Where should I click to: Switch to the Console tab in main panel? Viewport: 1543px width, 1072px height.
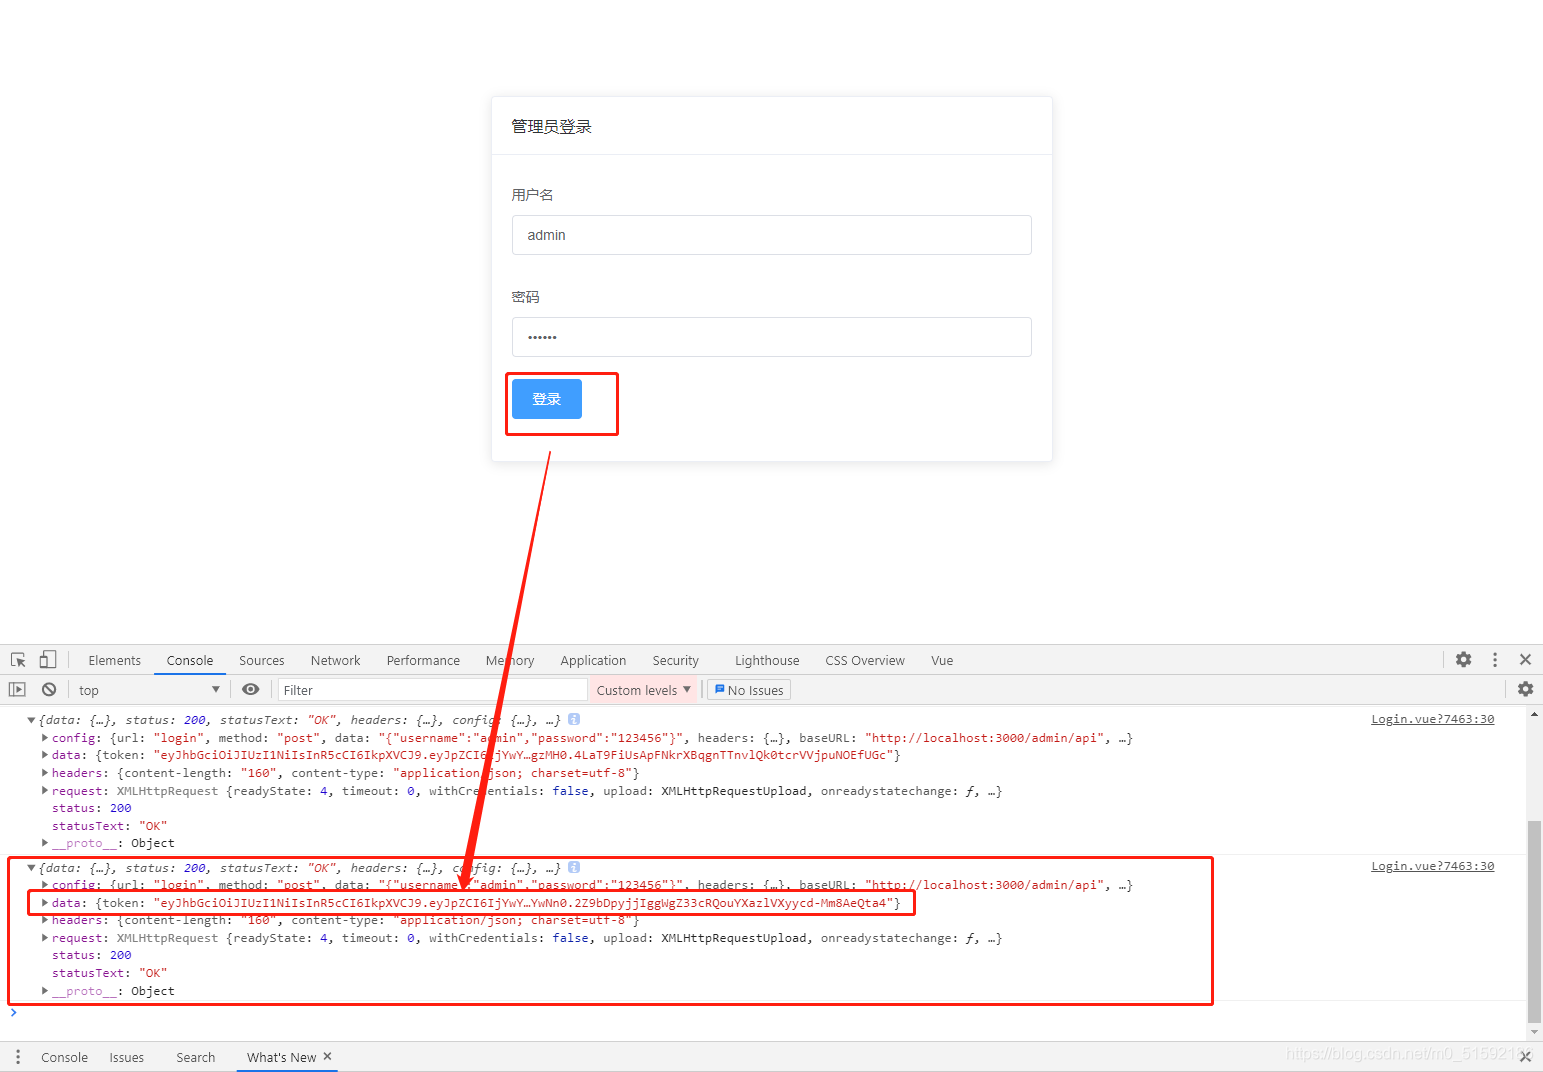point(190,660)
